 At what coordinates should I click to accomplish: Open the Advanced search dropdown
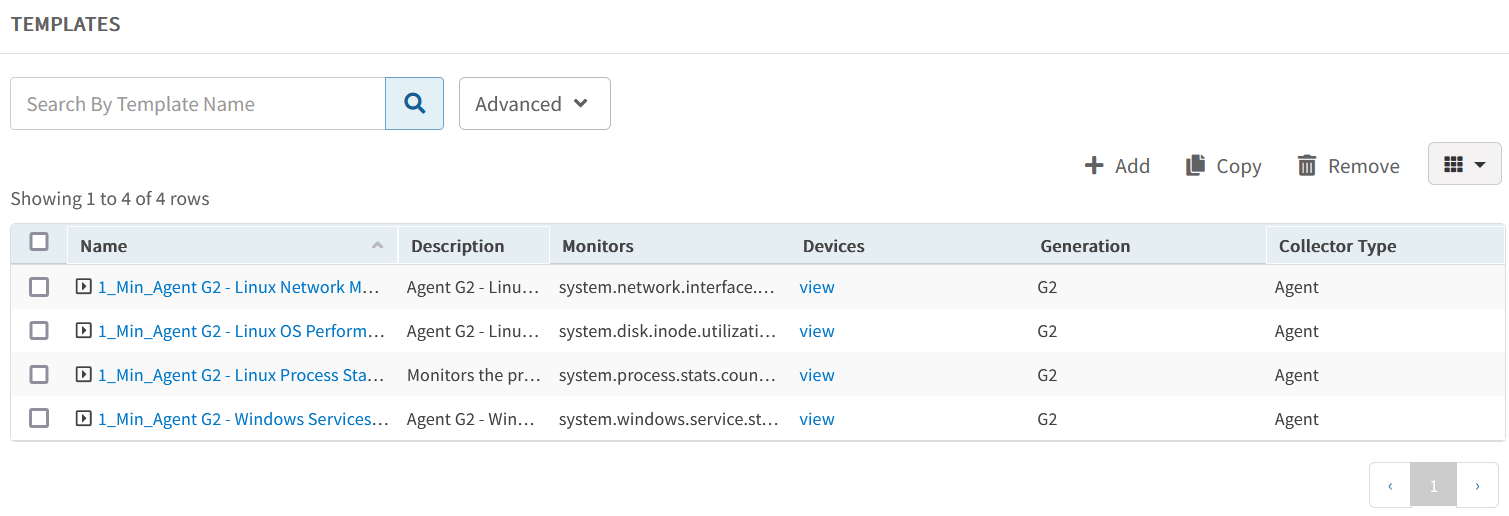pyautogui.click(x=534, y=104)
